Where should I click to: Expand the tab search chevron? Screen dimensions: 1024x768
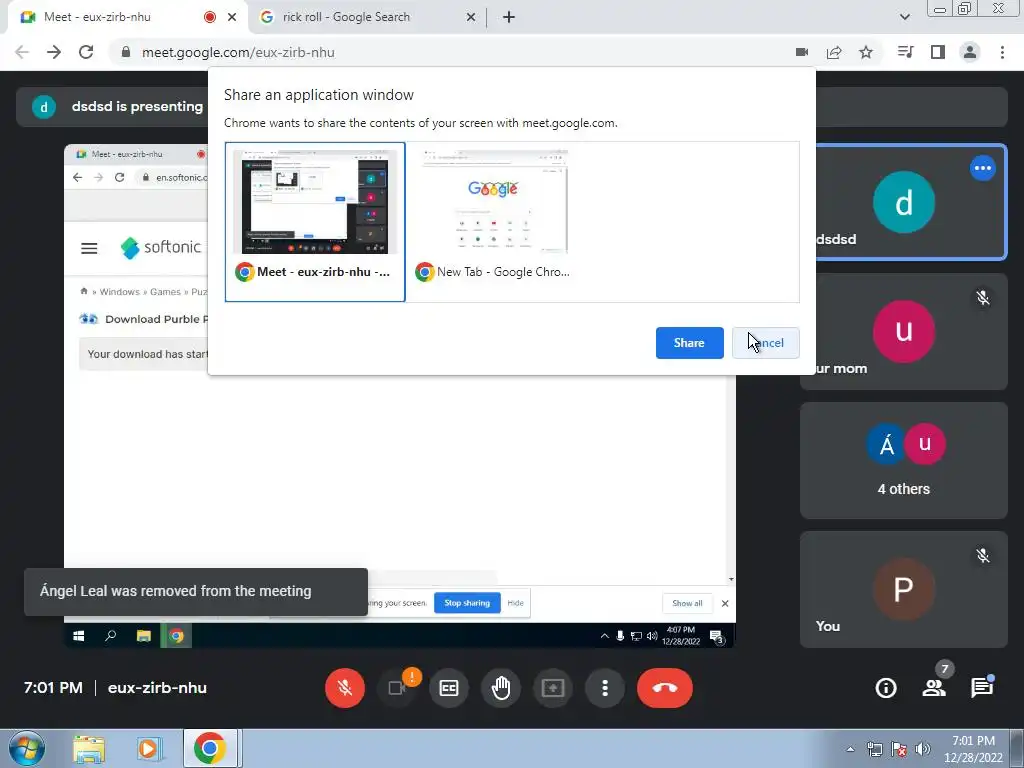(904, 17)
